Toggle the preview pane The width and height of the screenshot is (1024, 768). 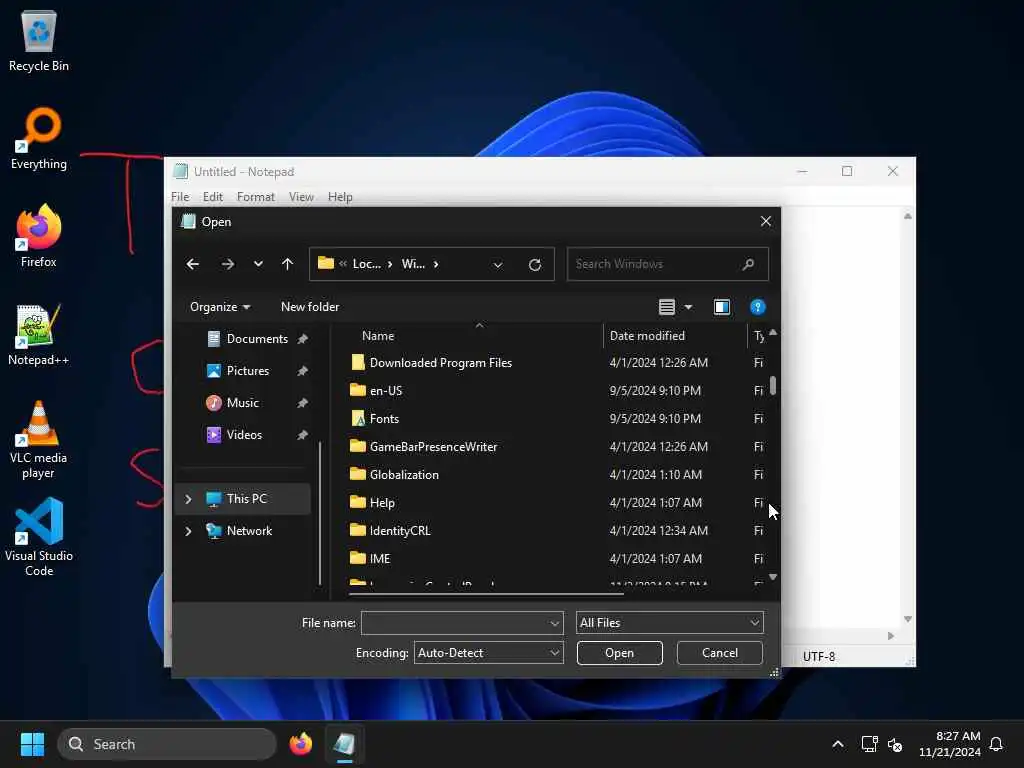(x=722, y=307)
